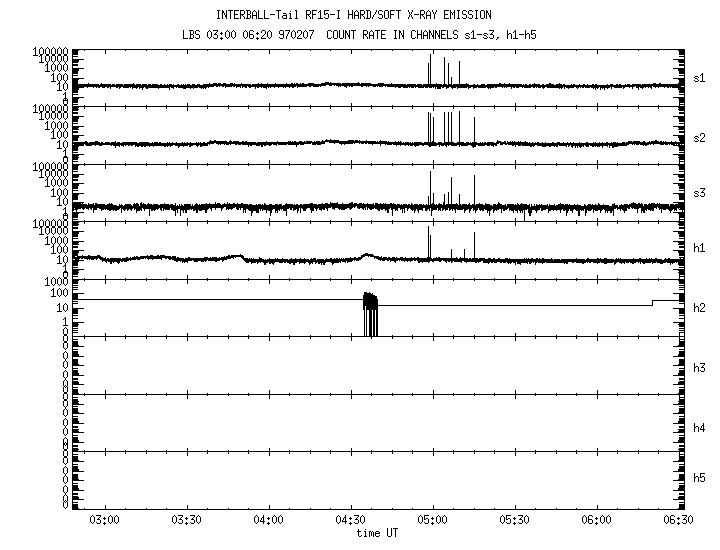Click the 05:30 time axis label
This screenshot has width=720, height=550.
(514, 521)
